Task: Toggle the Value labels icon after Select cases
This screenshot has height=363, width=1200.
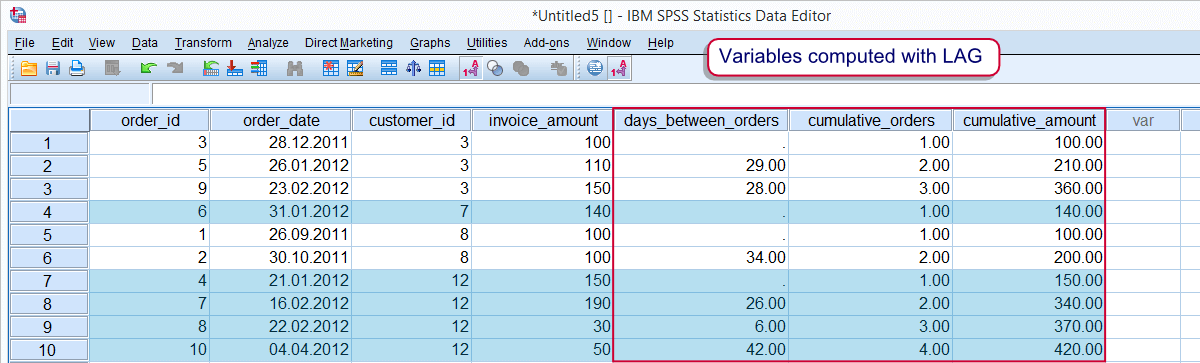Action: (x=470, y=69)
